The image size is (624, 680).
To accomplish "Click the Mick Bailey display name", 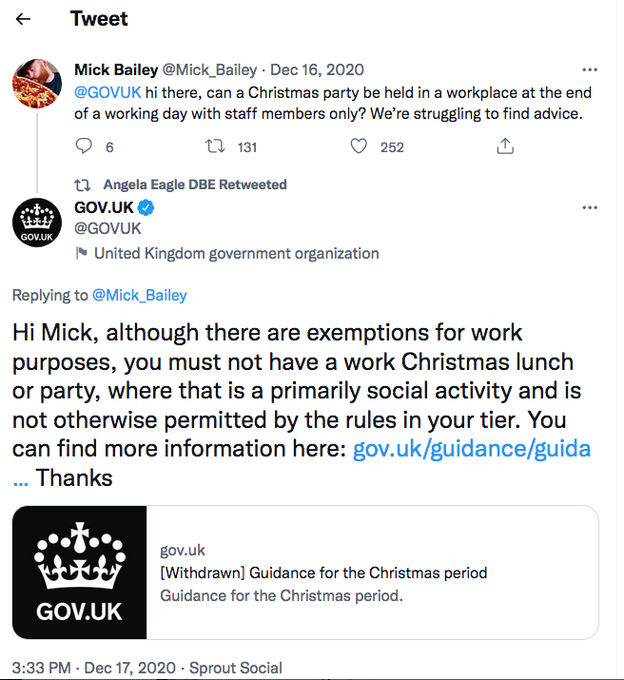I will click(x=116, y=69).
